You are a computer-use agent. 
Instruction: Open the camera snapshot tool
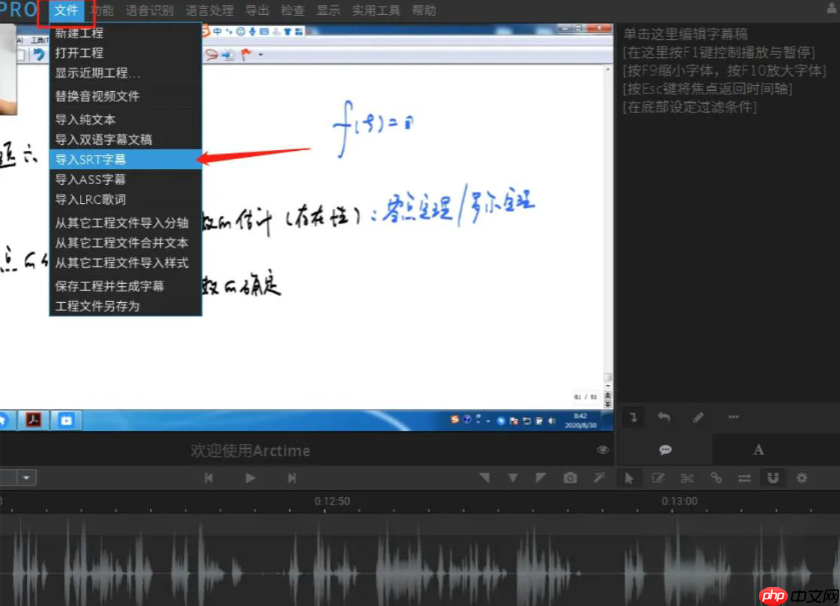point(570,478)
